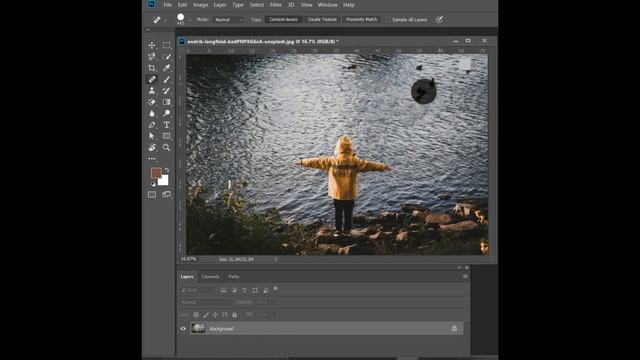Image resolution: width=640 pixels, height=360 pixels.
Task: Select the Eyedropper tool
Action: [x=167, y=68]
